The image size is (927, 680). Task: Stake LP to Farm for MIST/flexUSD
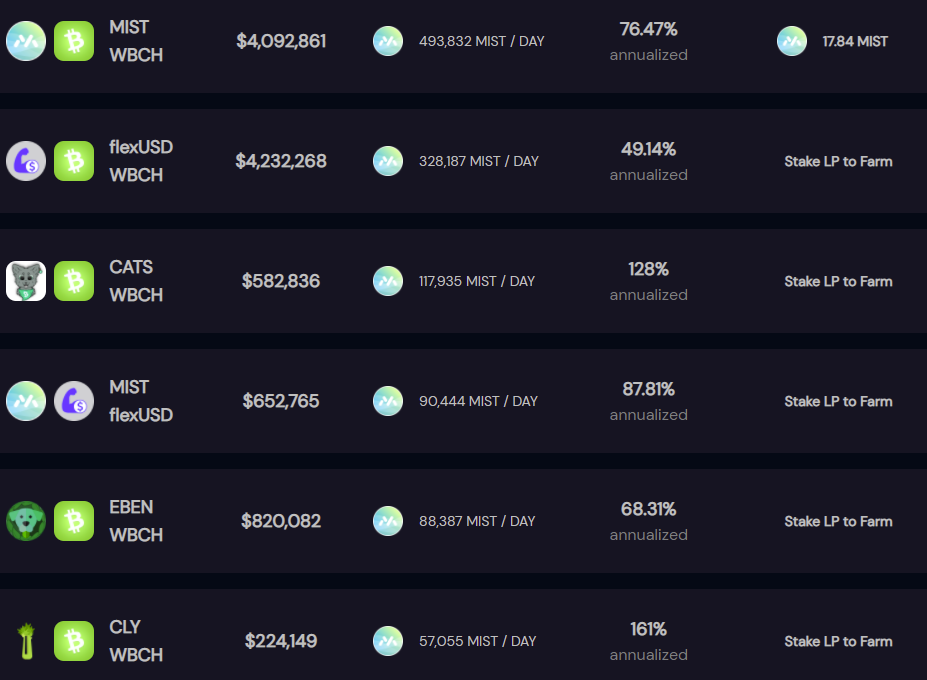pyautogui.click(x=838, y=401)
